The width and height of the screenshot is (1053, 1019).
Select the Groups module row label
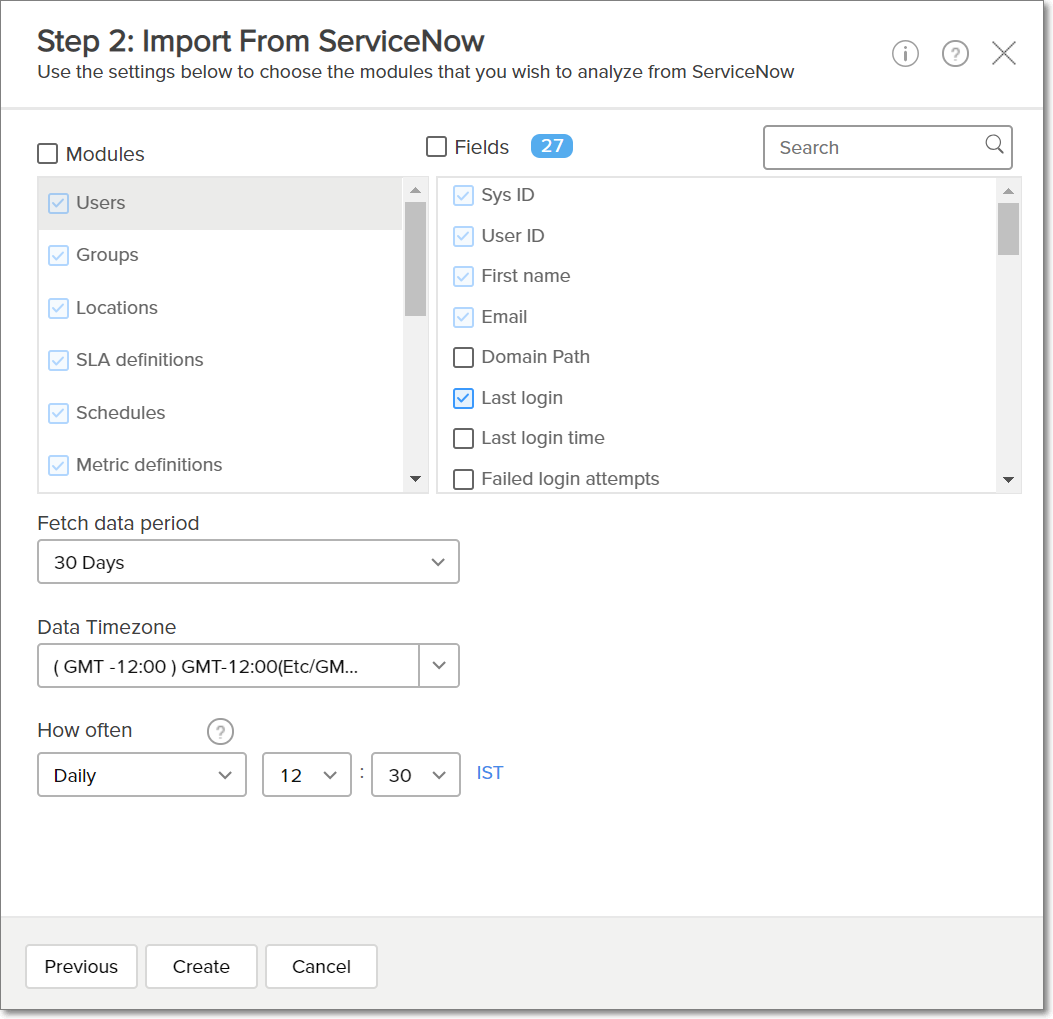point(107,255)
